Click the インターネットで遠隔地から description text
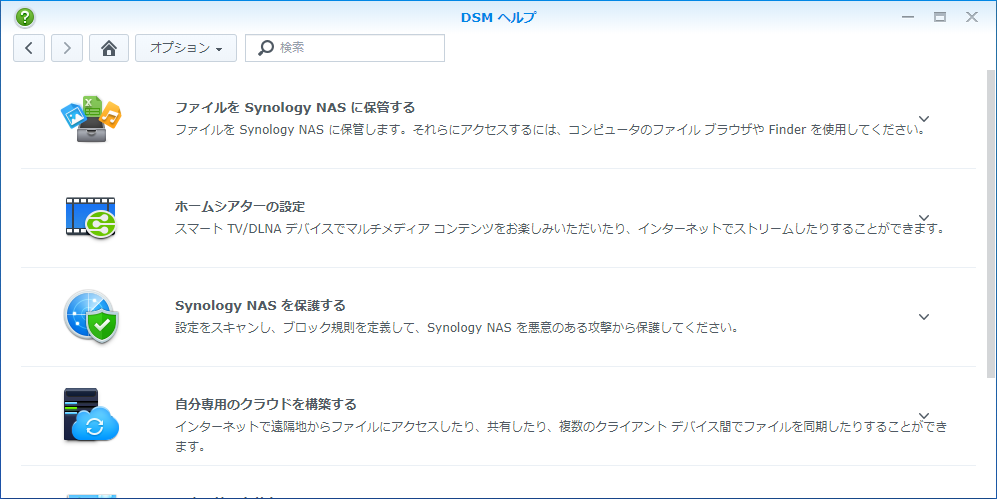Screen dimensions: 997x499 click(561, 436)
